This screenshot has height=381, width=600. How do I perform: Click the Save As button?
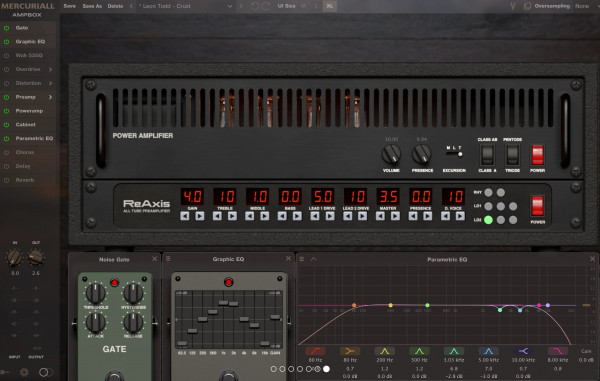(x=92, y=6)
